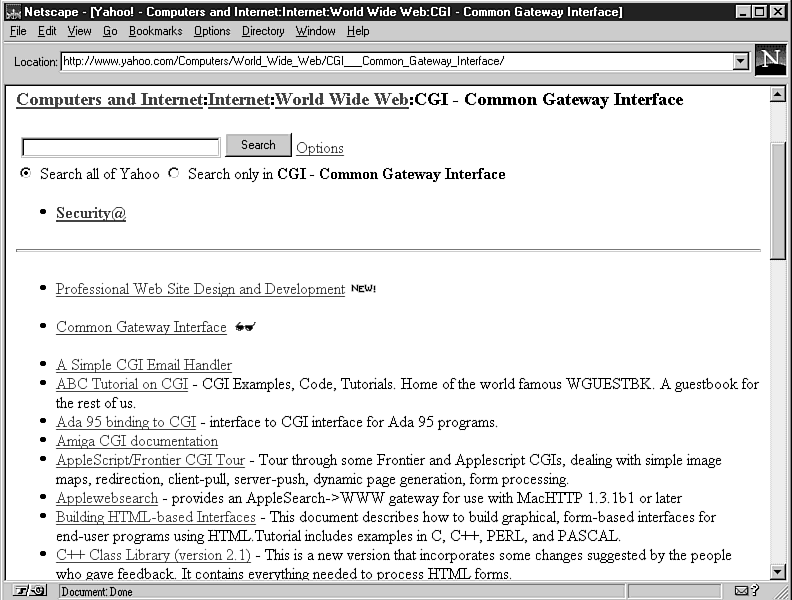The image size is (792, 600).
Task: Click the Netscape window system icon
Action: (13, 12)
